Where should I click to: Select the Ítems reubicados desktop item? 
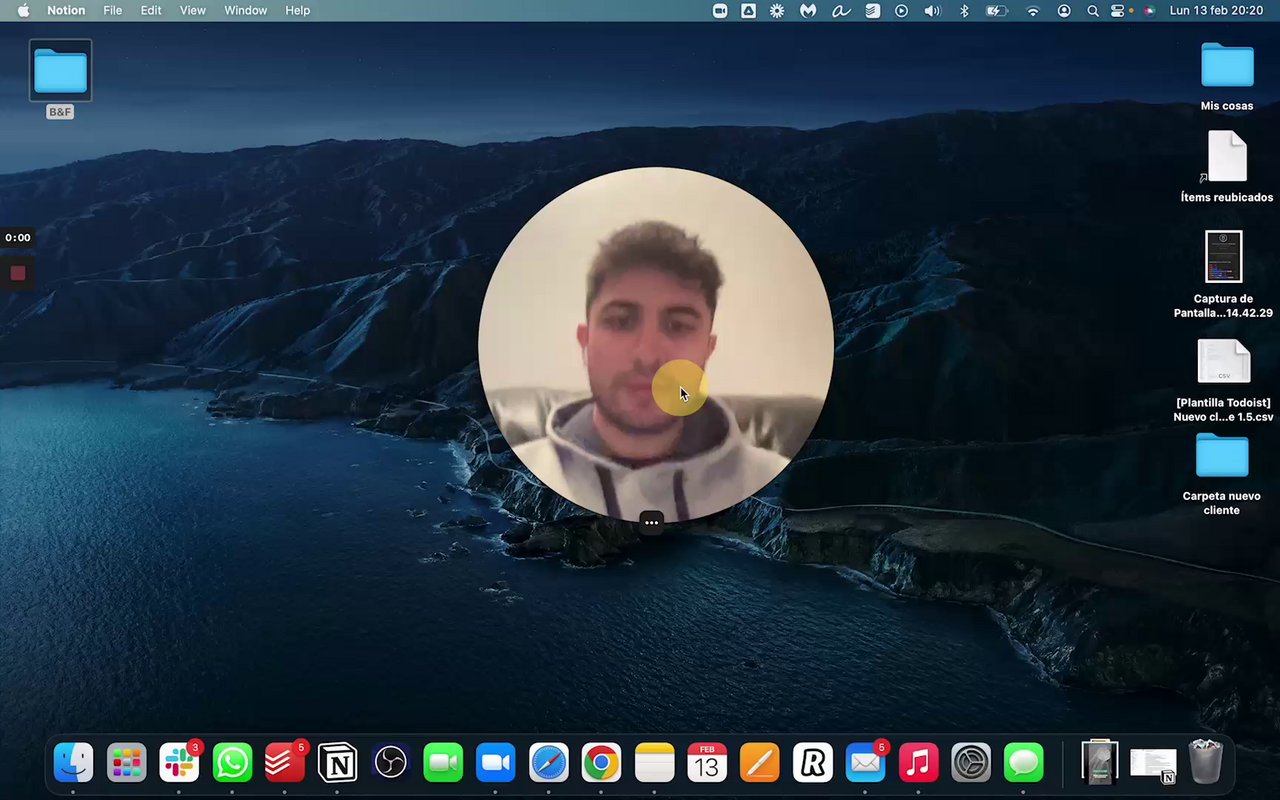(1226, 166)
